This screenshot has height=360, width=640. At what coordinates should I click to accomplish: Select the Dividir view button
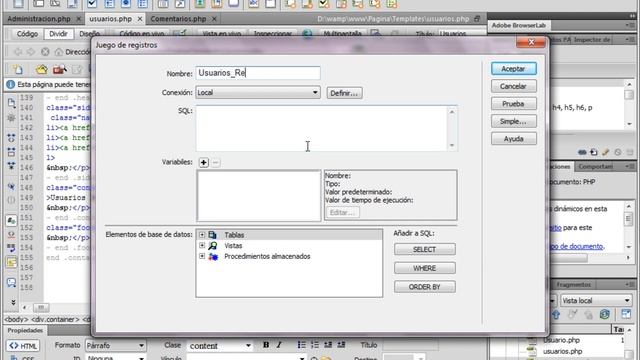point(58,34)
